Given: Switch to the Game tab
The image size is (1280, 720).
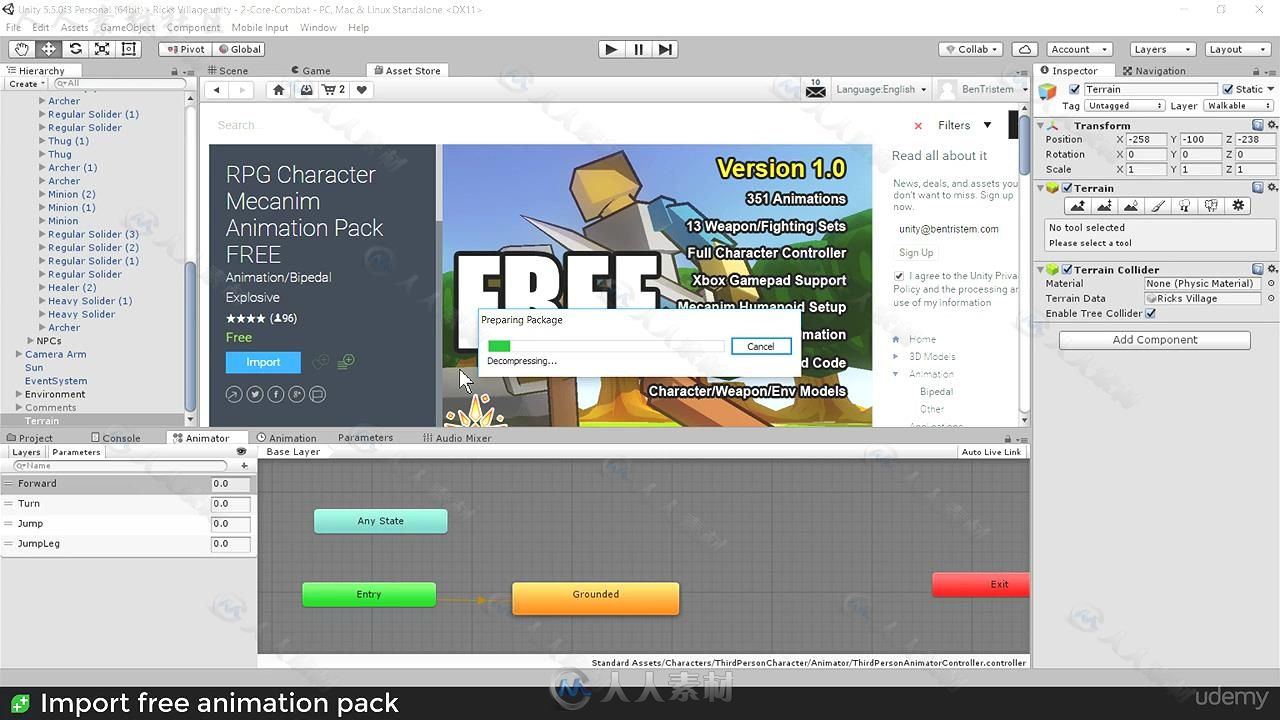Looking at the screenshot, I should 310,71.
